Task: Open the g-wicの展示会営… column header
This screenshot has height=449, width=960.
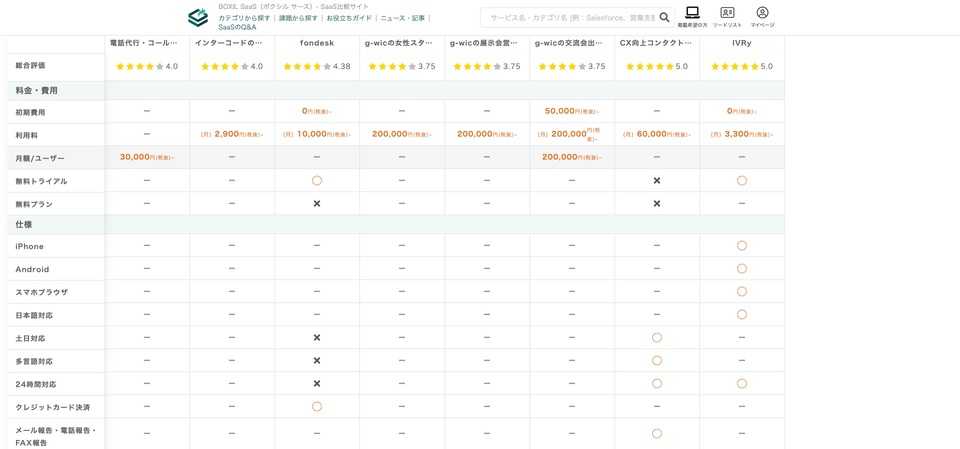Action: pos(484,43)
